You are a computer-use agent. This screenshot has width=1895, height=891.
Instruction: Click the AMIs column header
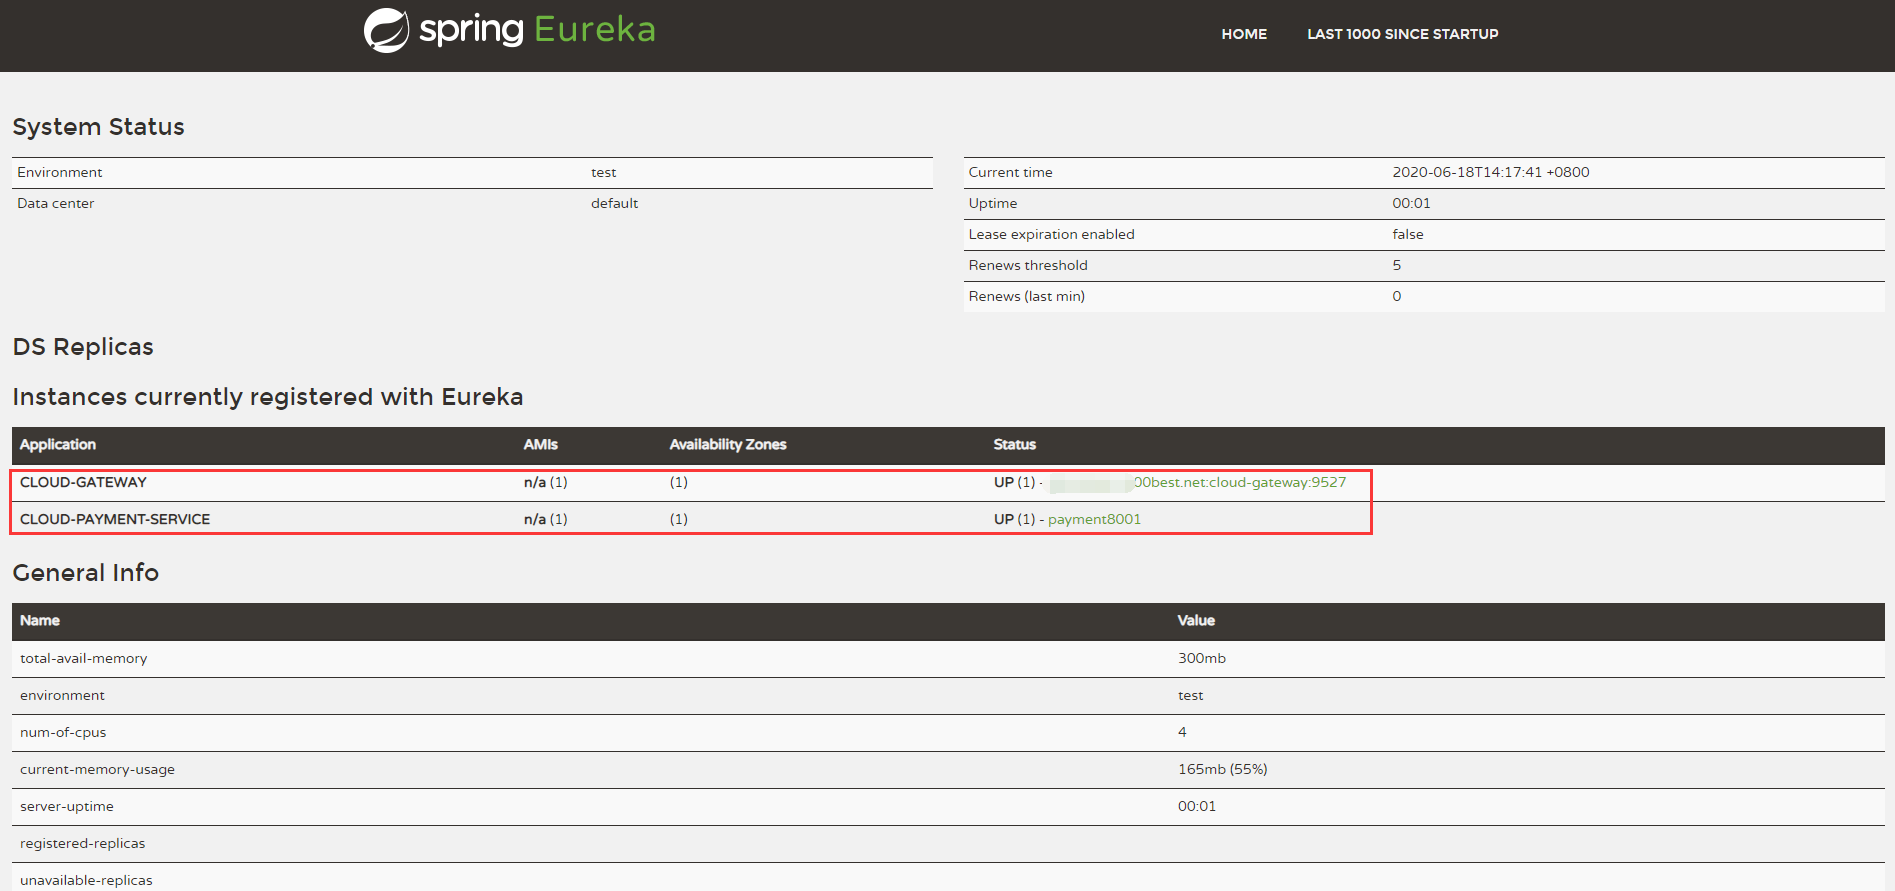(541, 445)
